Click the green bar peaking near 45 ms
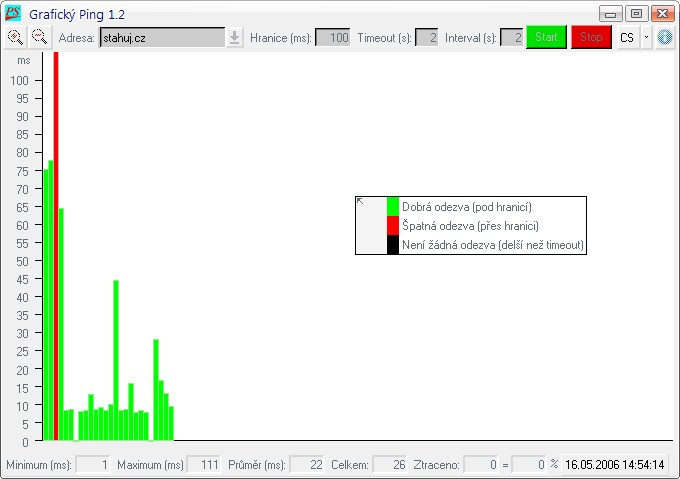 click(x=116, y=360)
